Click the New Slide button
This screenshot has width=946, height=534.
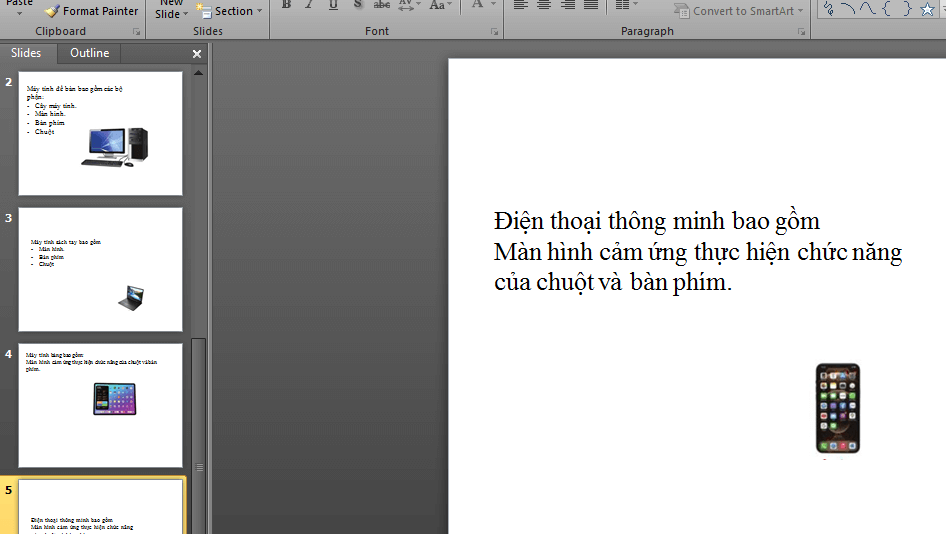[x=170, y=10]
